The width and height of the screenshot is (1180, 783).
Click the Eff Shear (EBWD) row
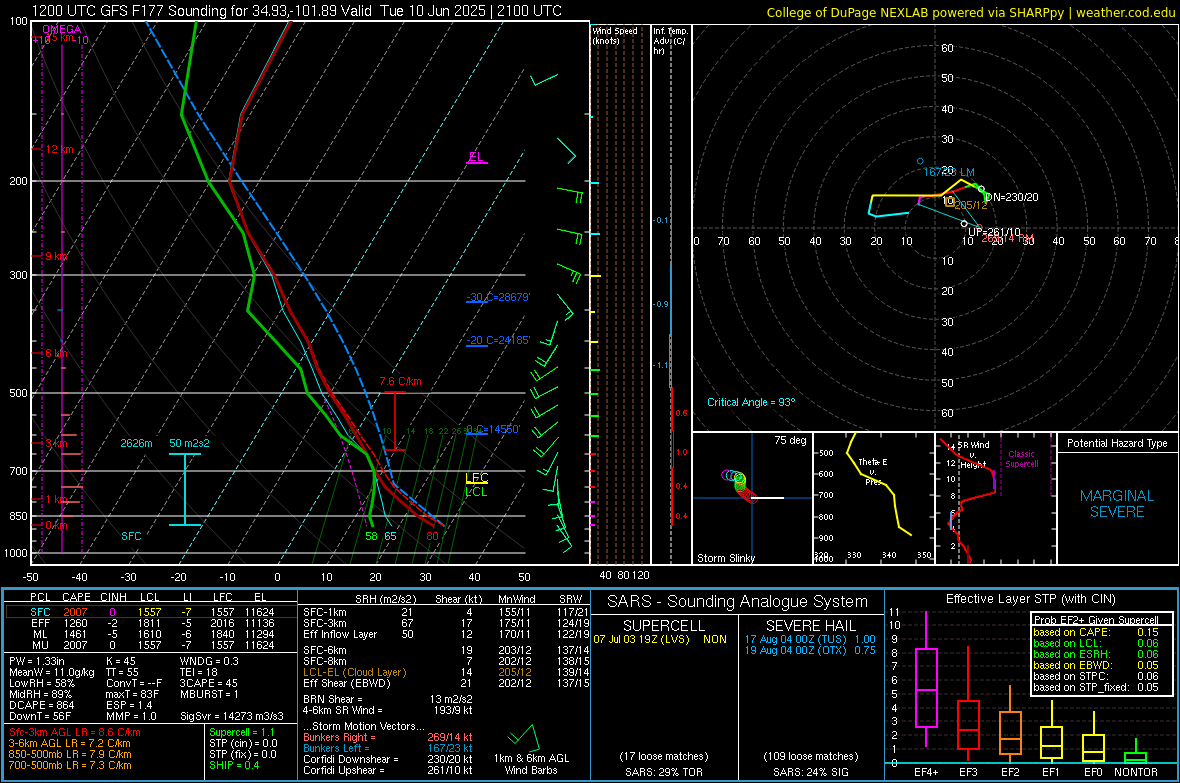pos(446,683)
